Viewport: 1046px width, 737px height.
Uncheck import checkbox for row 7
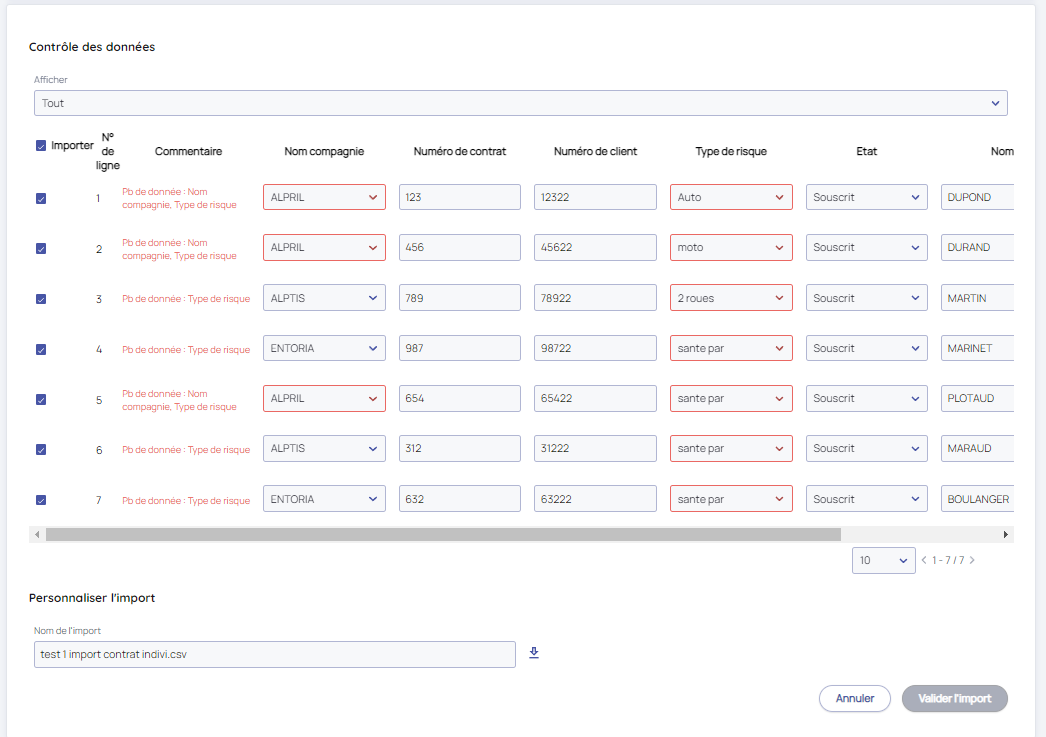coord(41,500)
